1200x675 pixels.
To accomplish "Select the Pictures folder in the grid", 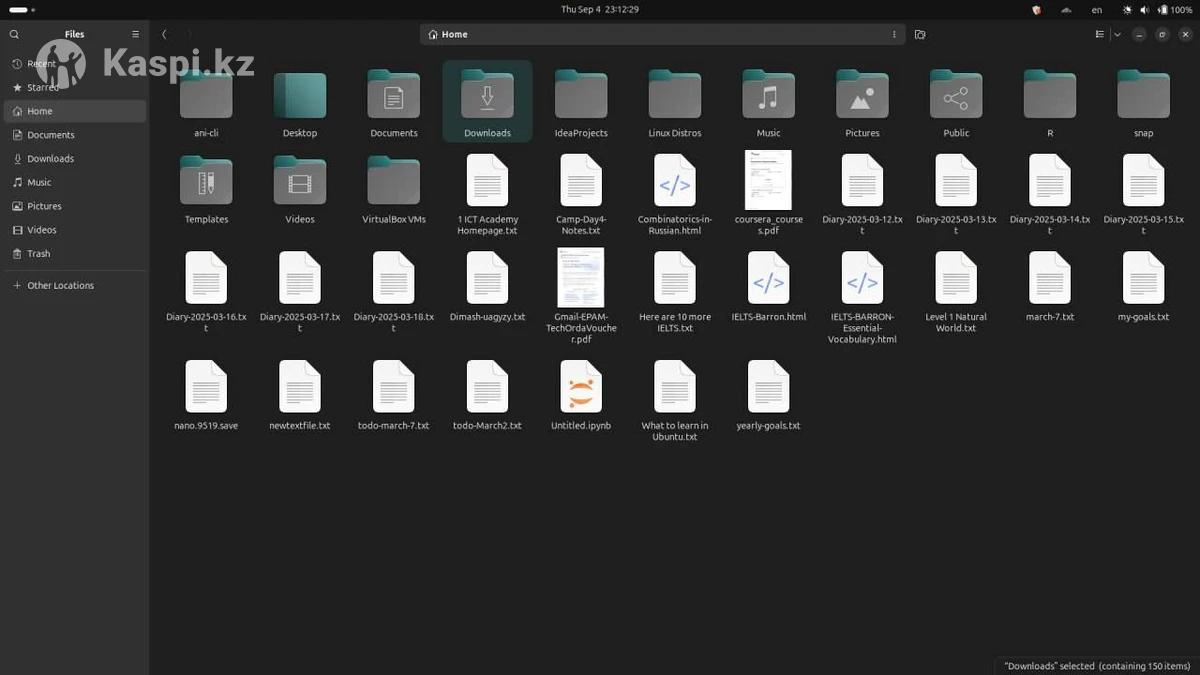I will coord(862,96).
